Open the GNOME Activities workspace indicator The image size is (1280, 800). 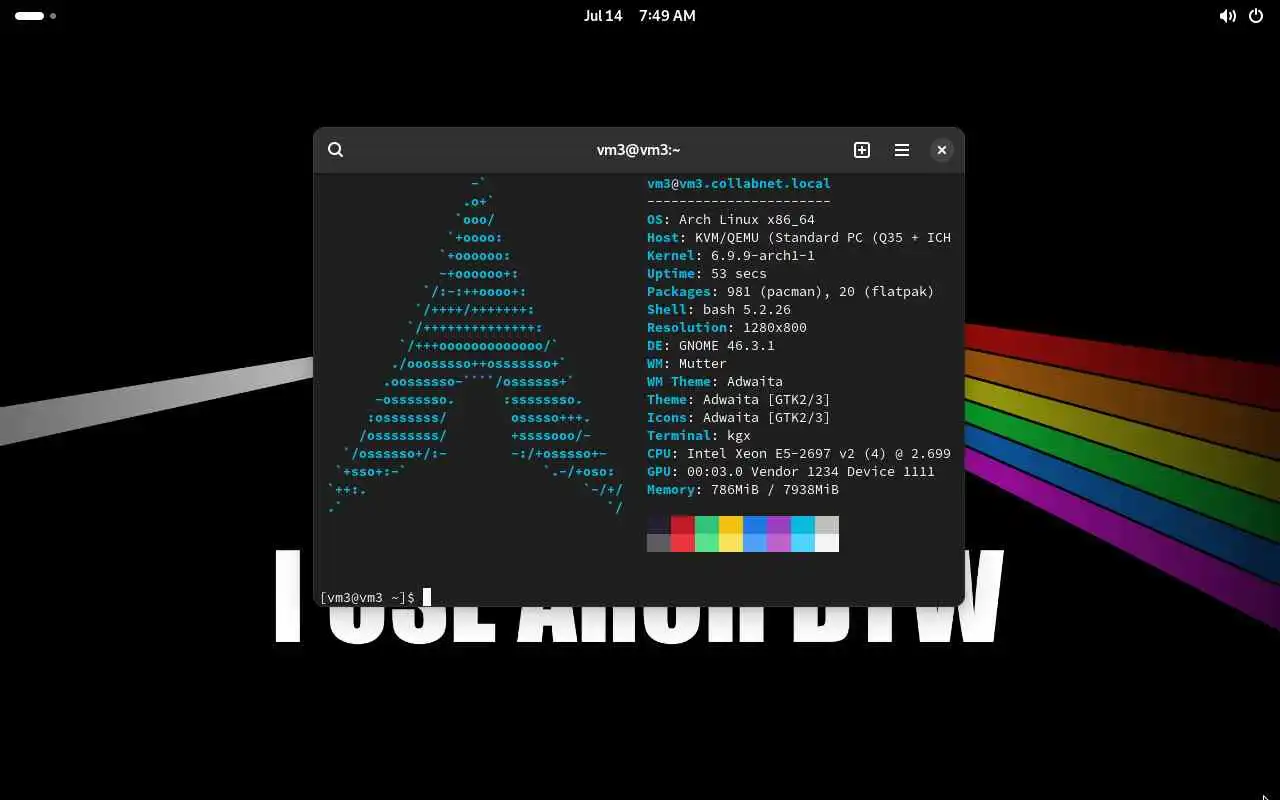pyautogui.click(x=35, y=16)
